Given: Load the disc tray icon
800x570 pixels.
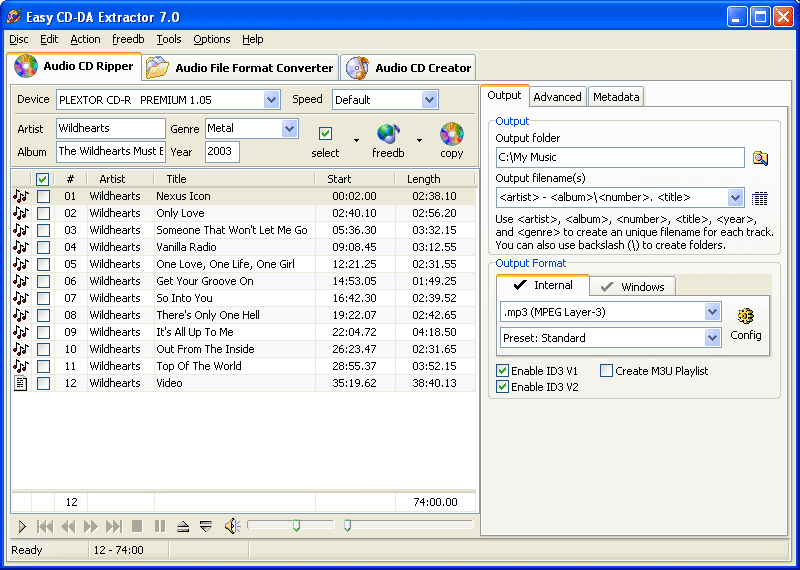Looking at the screenshot, I should click(206, 526).
